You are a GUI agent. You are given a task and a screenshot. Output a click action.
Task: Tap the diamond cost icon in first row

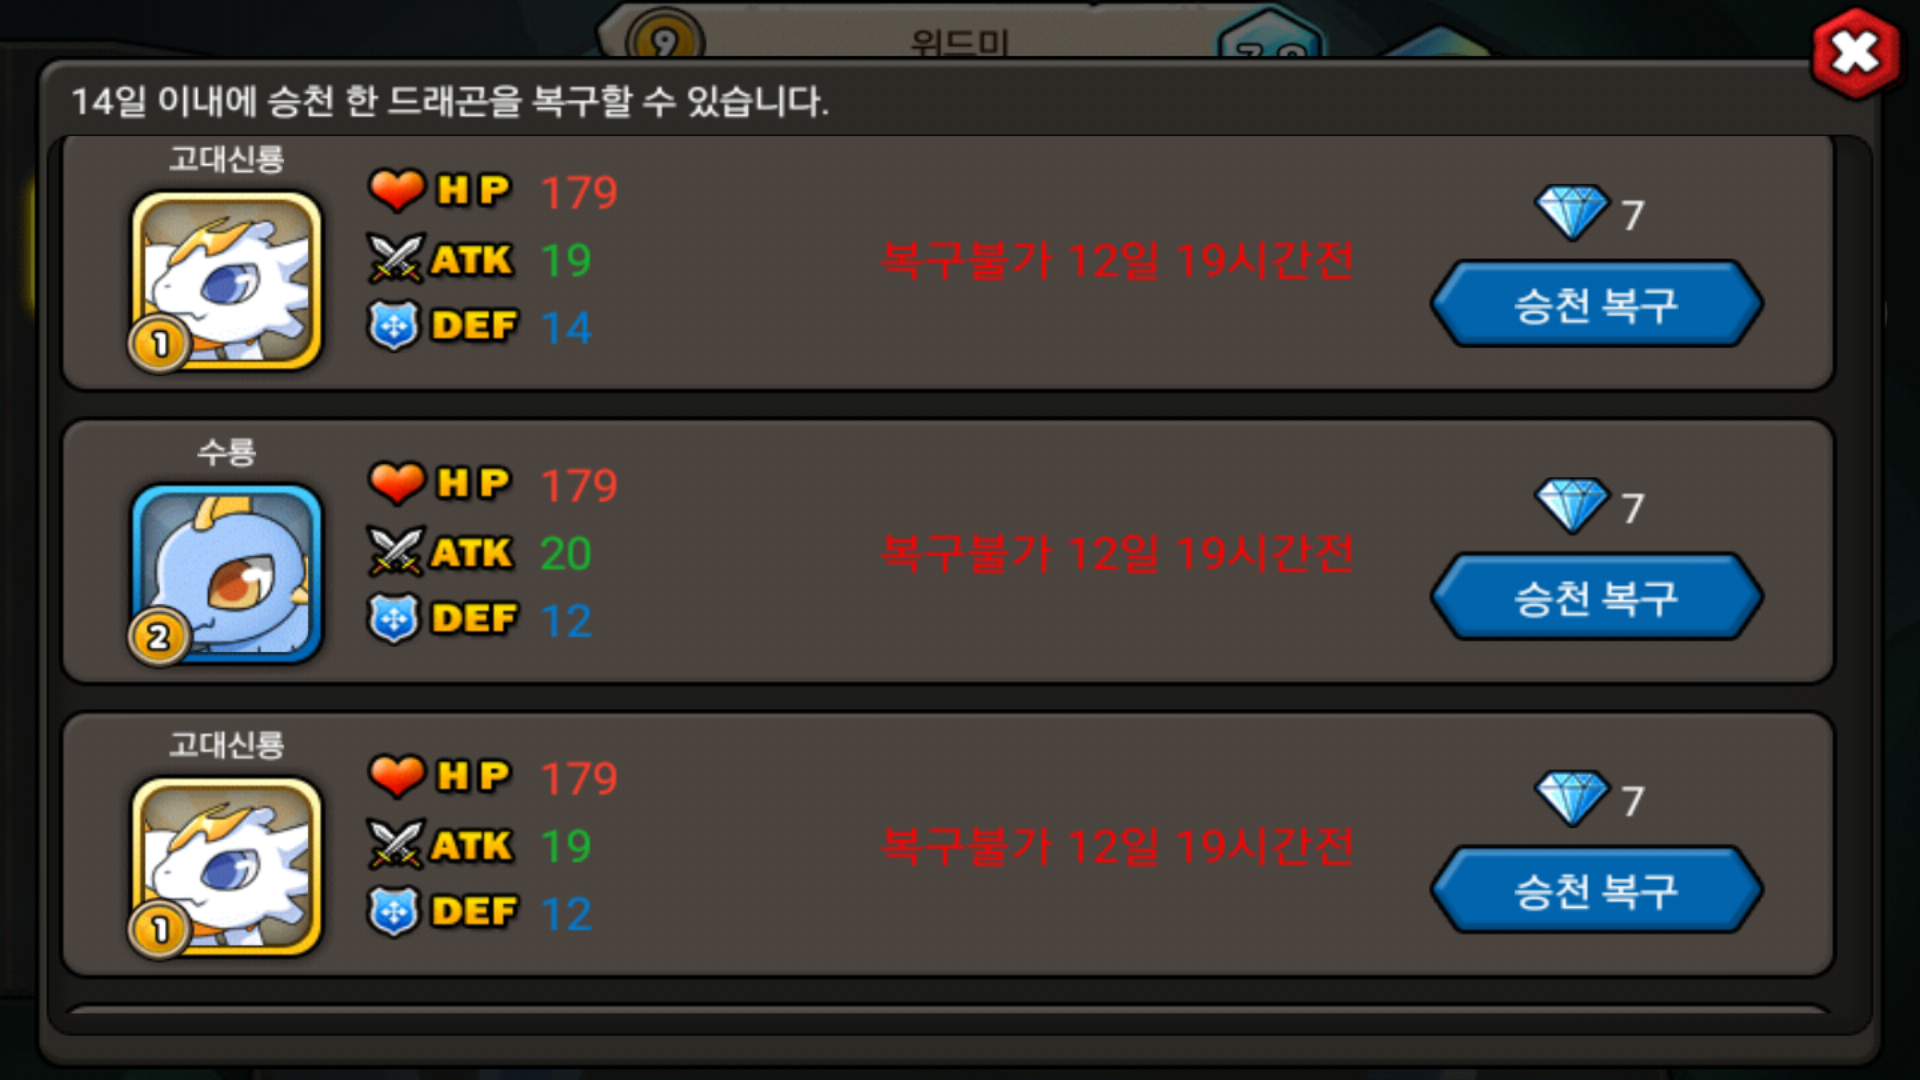point(1572,212)
